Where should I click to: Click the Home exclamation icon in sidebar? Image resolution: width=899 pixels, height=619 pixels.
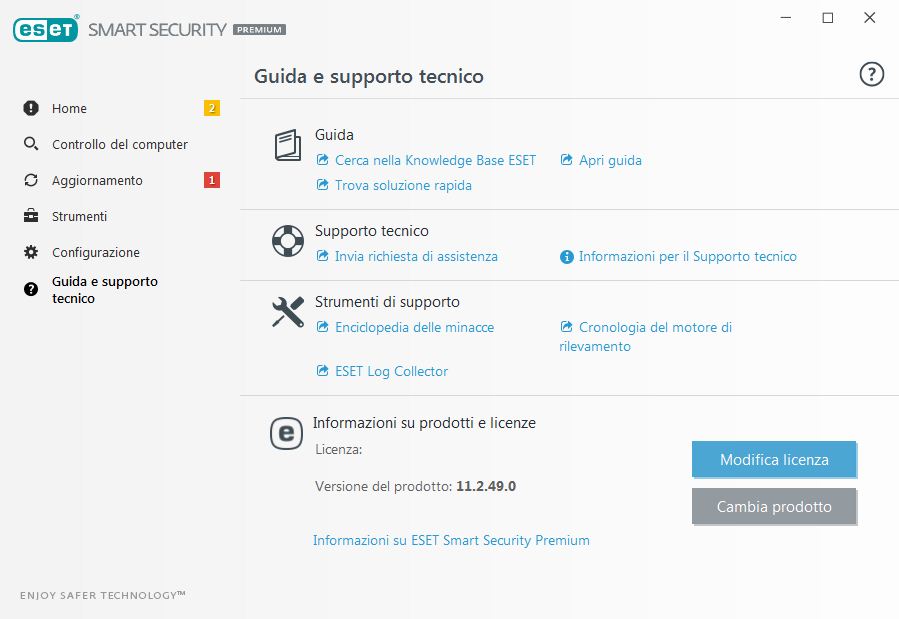point(31,108)
